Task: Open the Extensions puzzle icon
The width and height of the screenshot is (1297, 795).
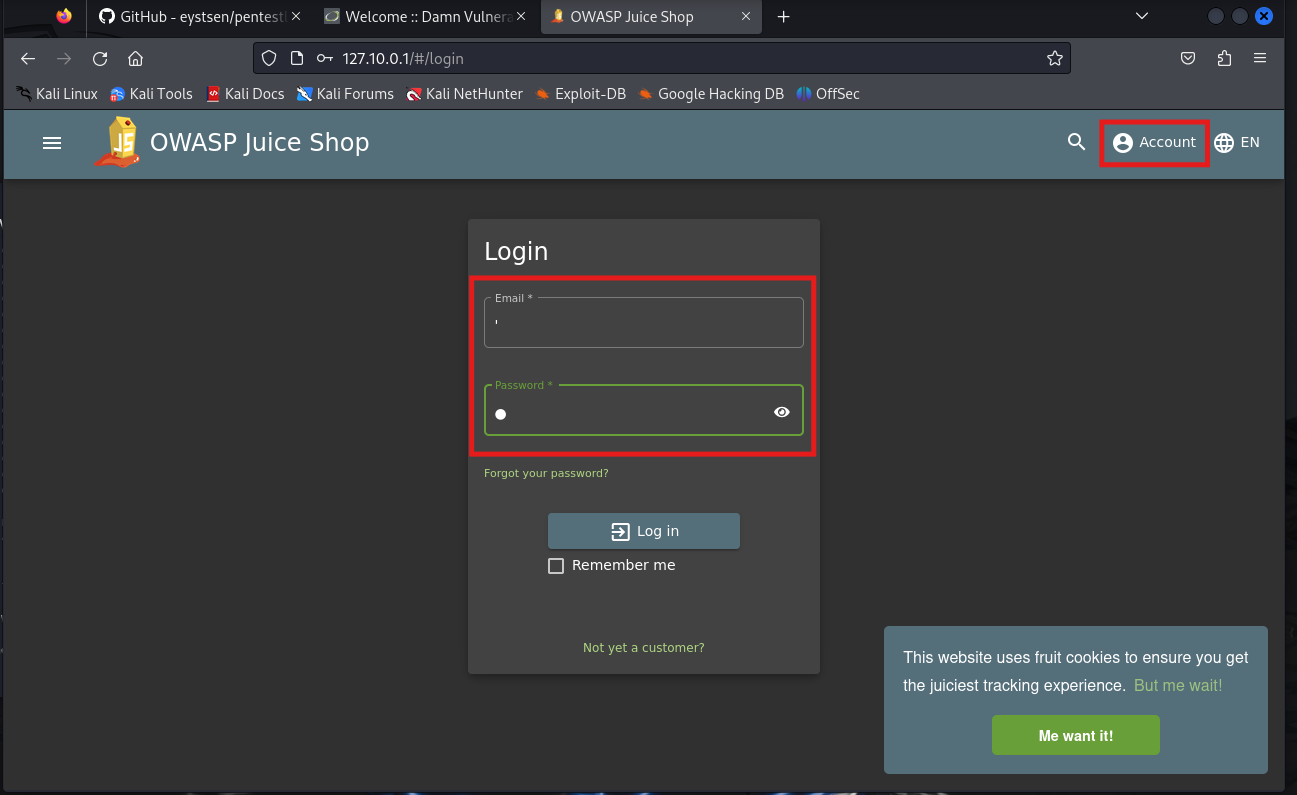Action: tap(1224, 58)
